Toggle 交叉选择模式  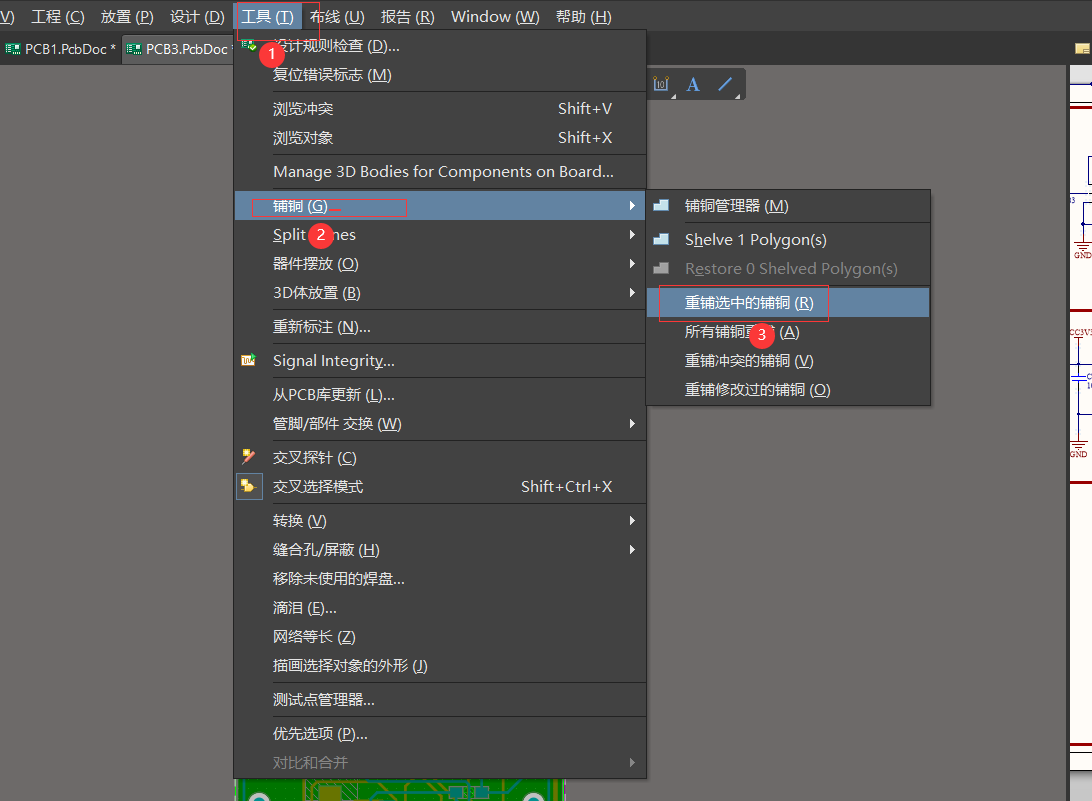pyautogui.click(x=440, y=487)
